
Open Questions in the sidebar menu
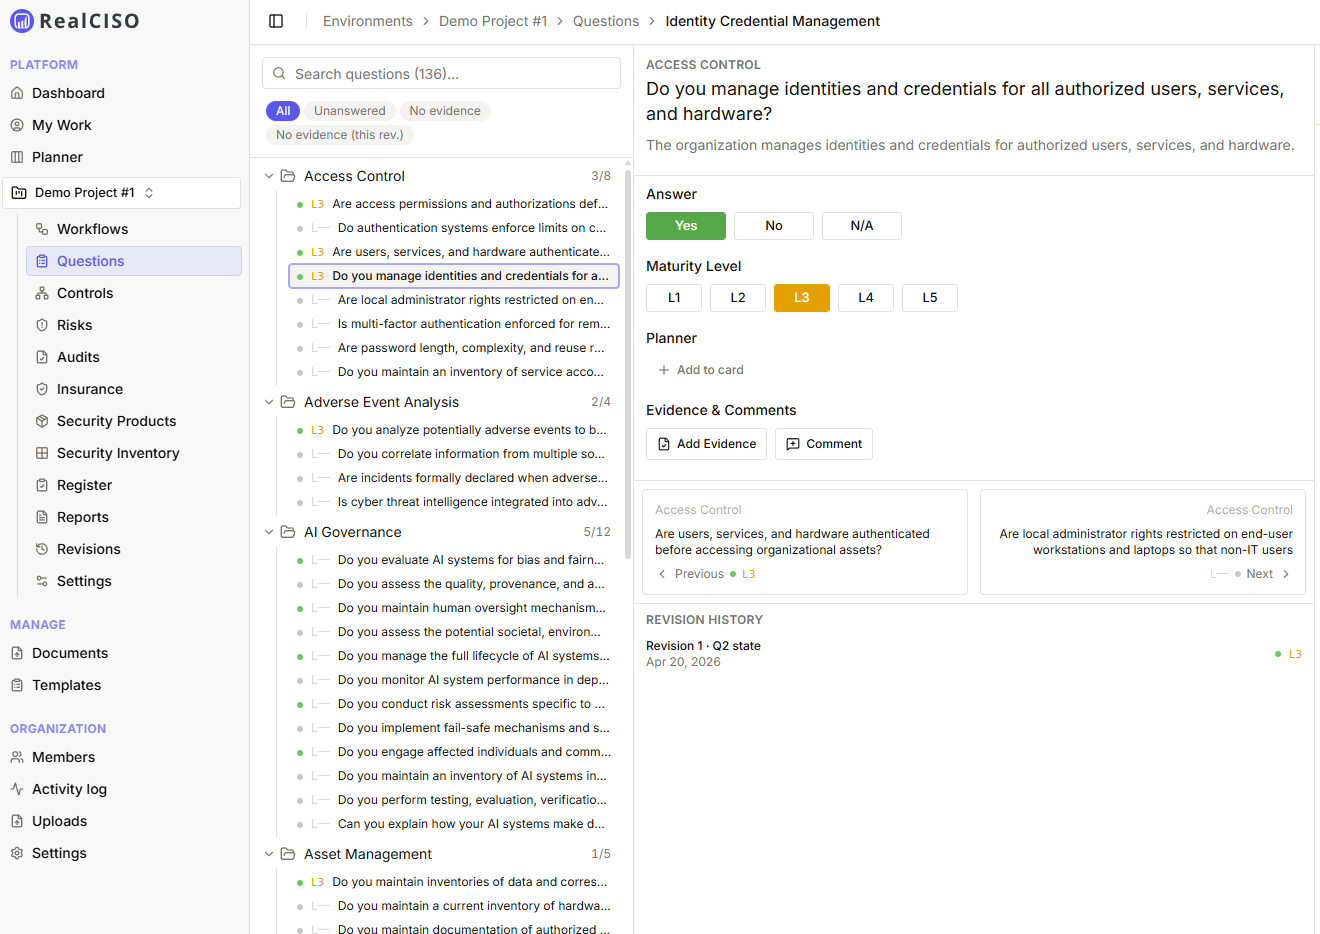point(134,261)
